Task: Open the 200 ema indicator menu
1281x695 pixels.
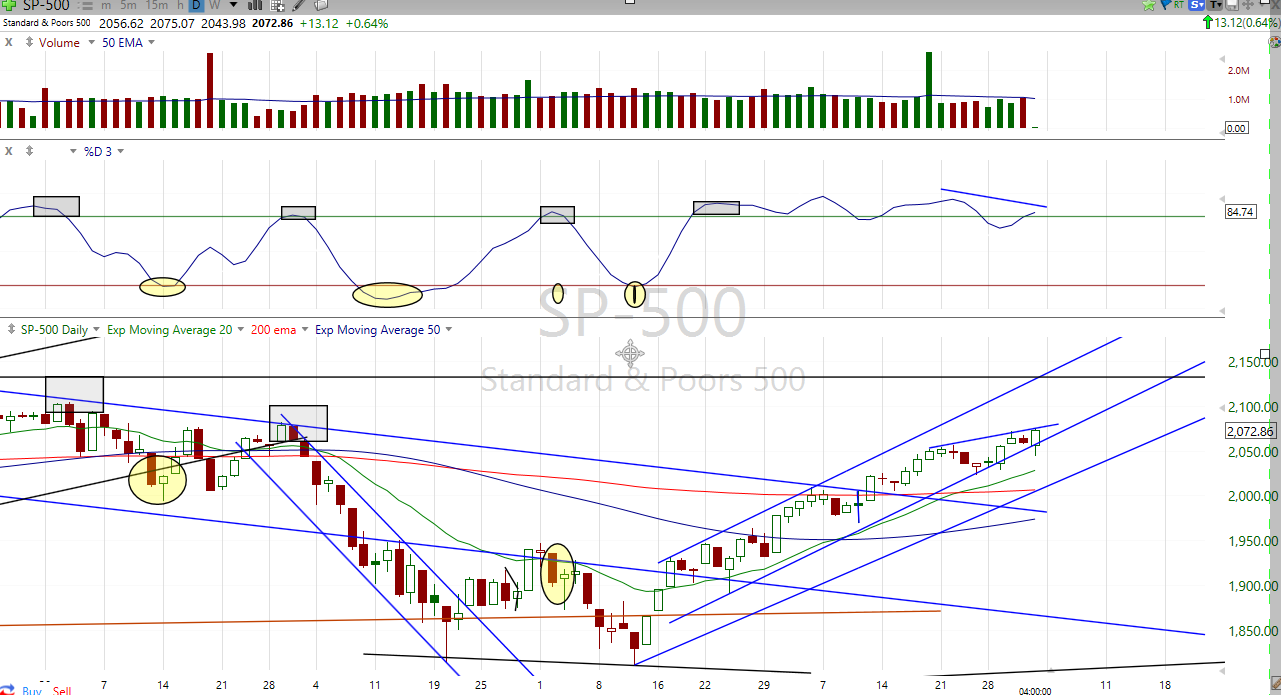Action: point(304,329)
